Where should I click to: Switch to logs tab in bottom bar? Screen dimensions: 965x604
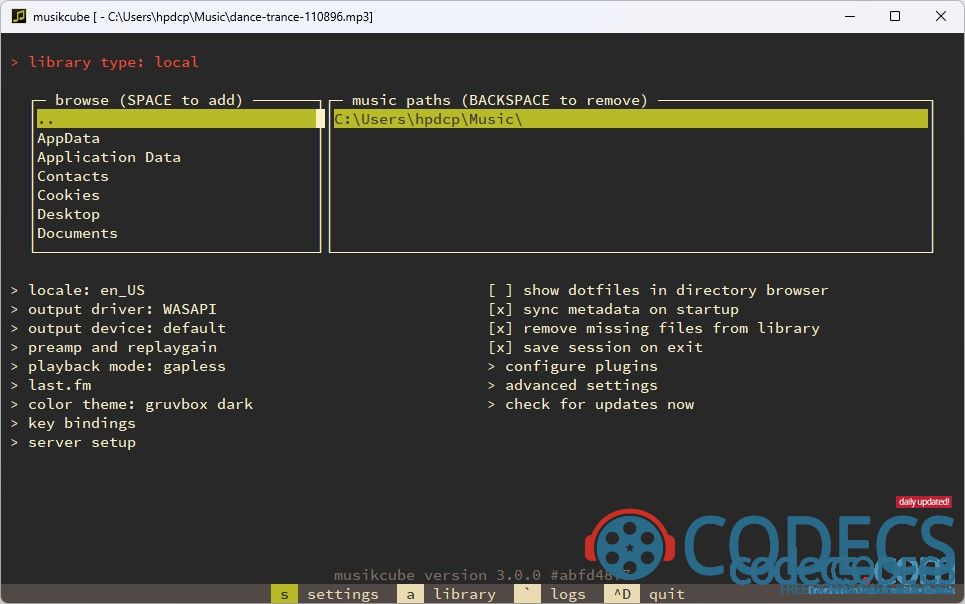(x=567, y=594)
